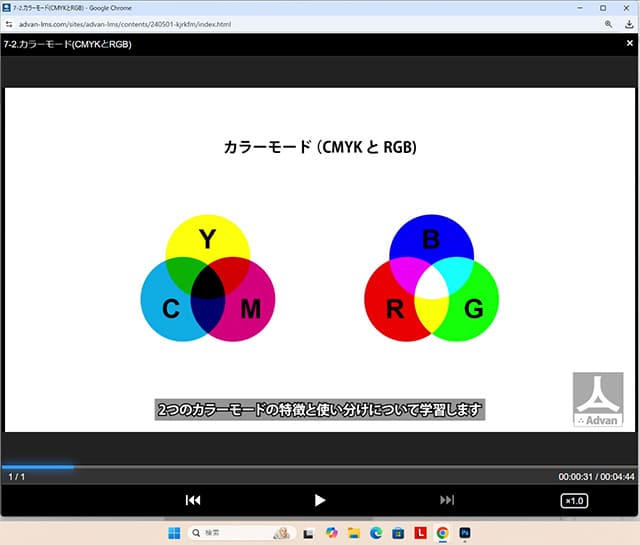The image size is (640, 545).
Task: Skip back to the previous slide
Action: [193, 500]
